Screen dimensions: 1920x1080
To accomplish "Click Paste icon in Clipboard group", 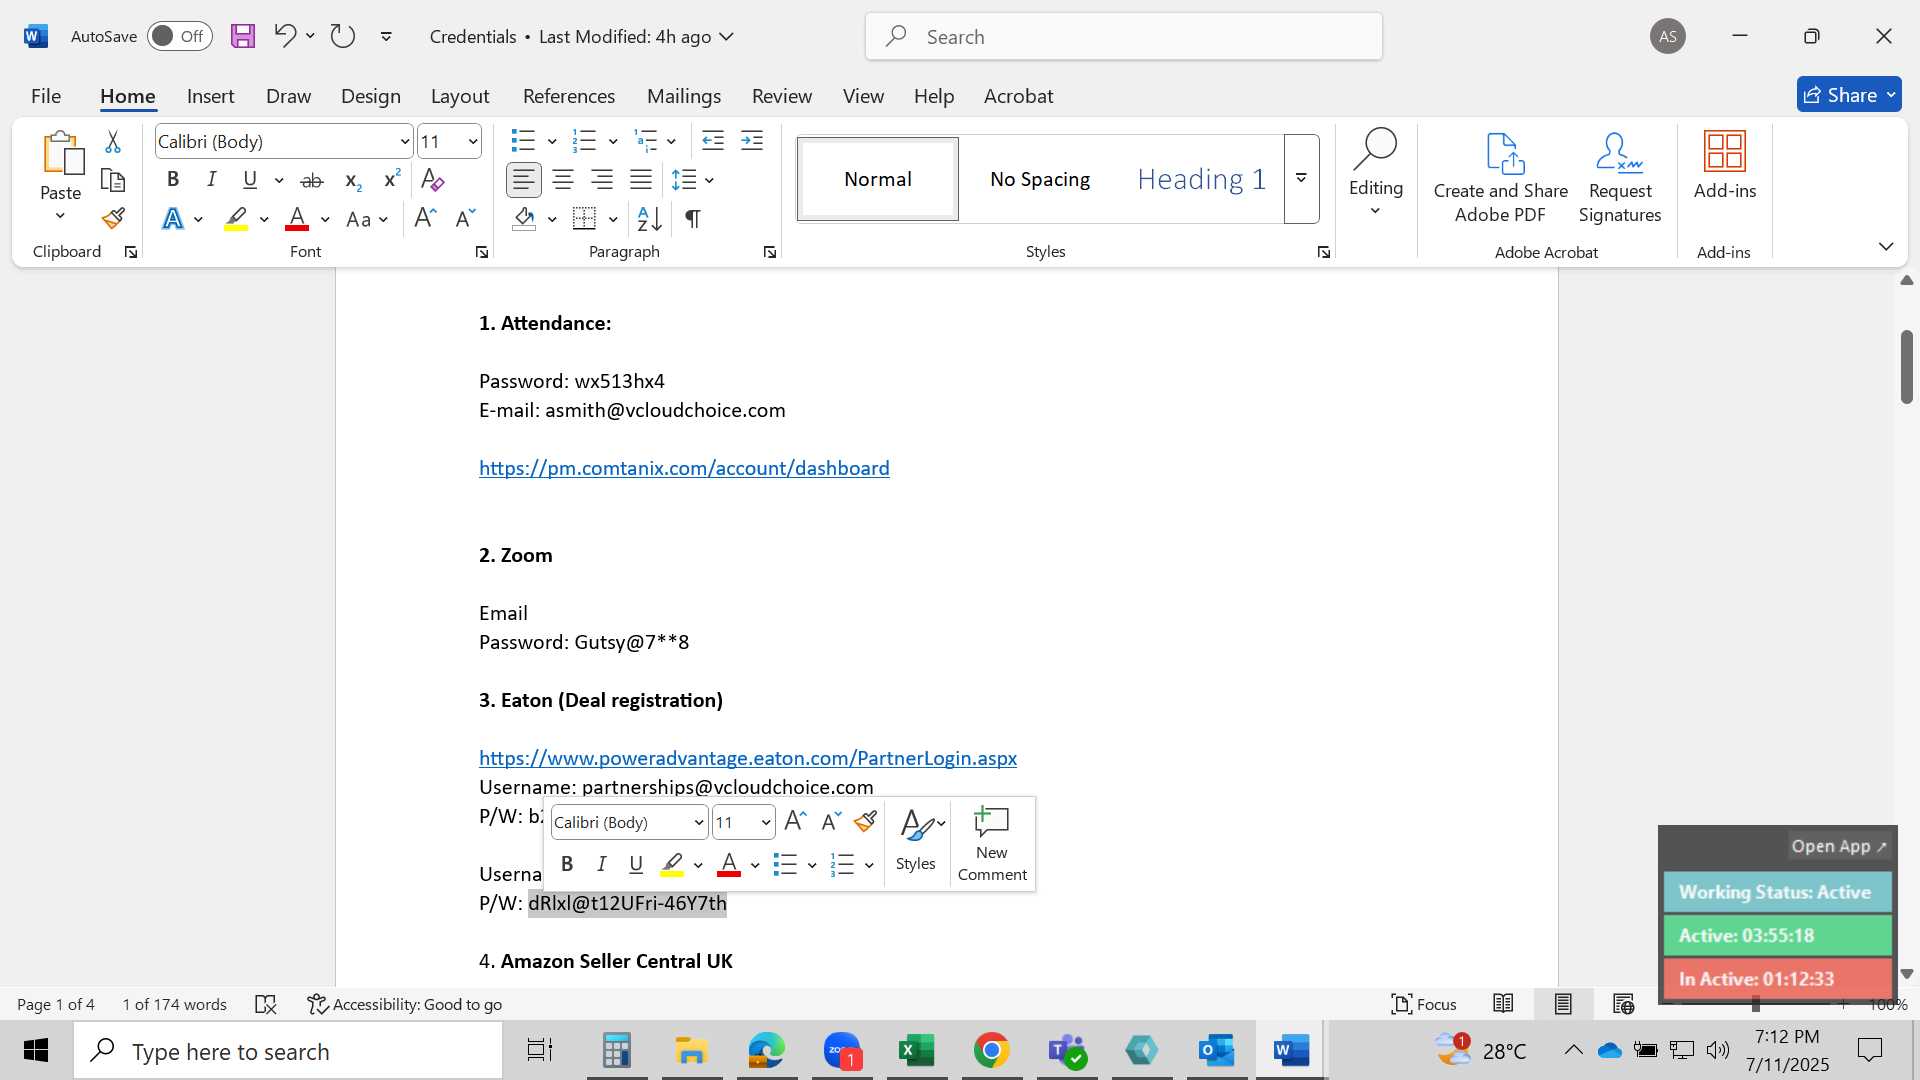I will coord(61,153).
